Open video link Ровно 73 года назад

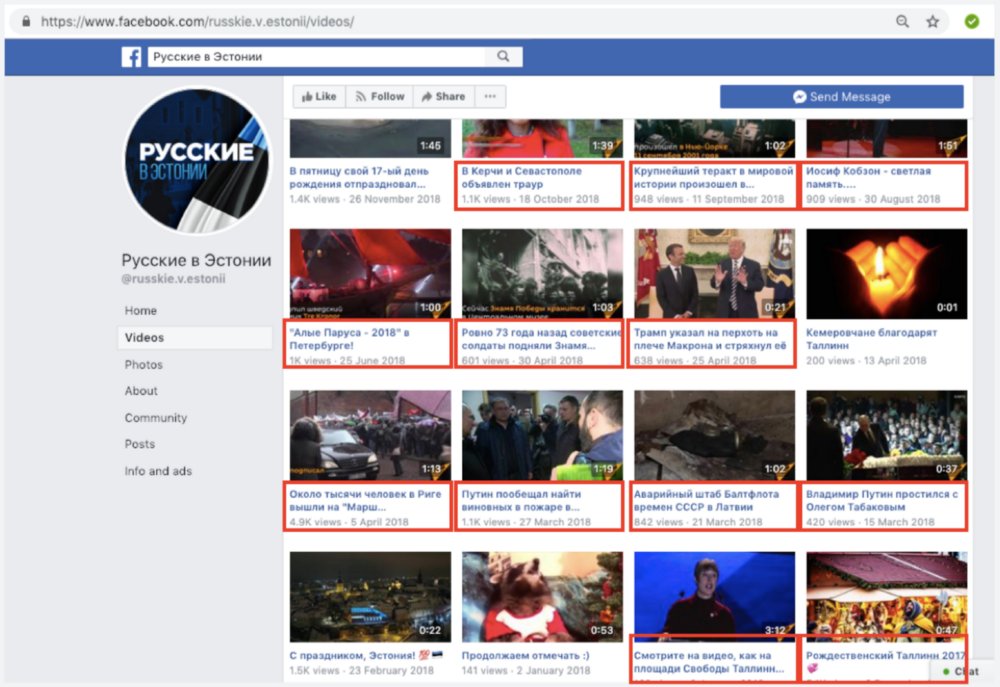(541, 339)
